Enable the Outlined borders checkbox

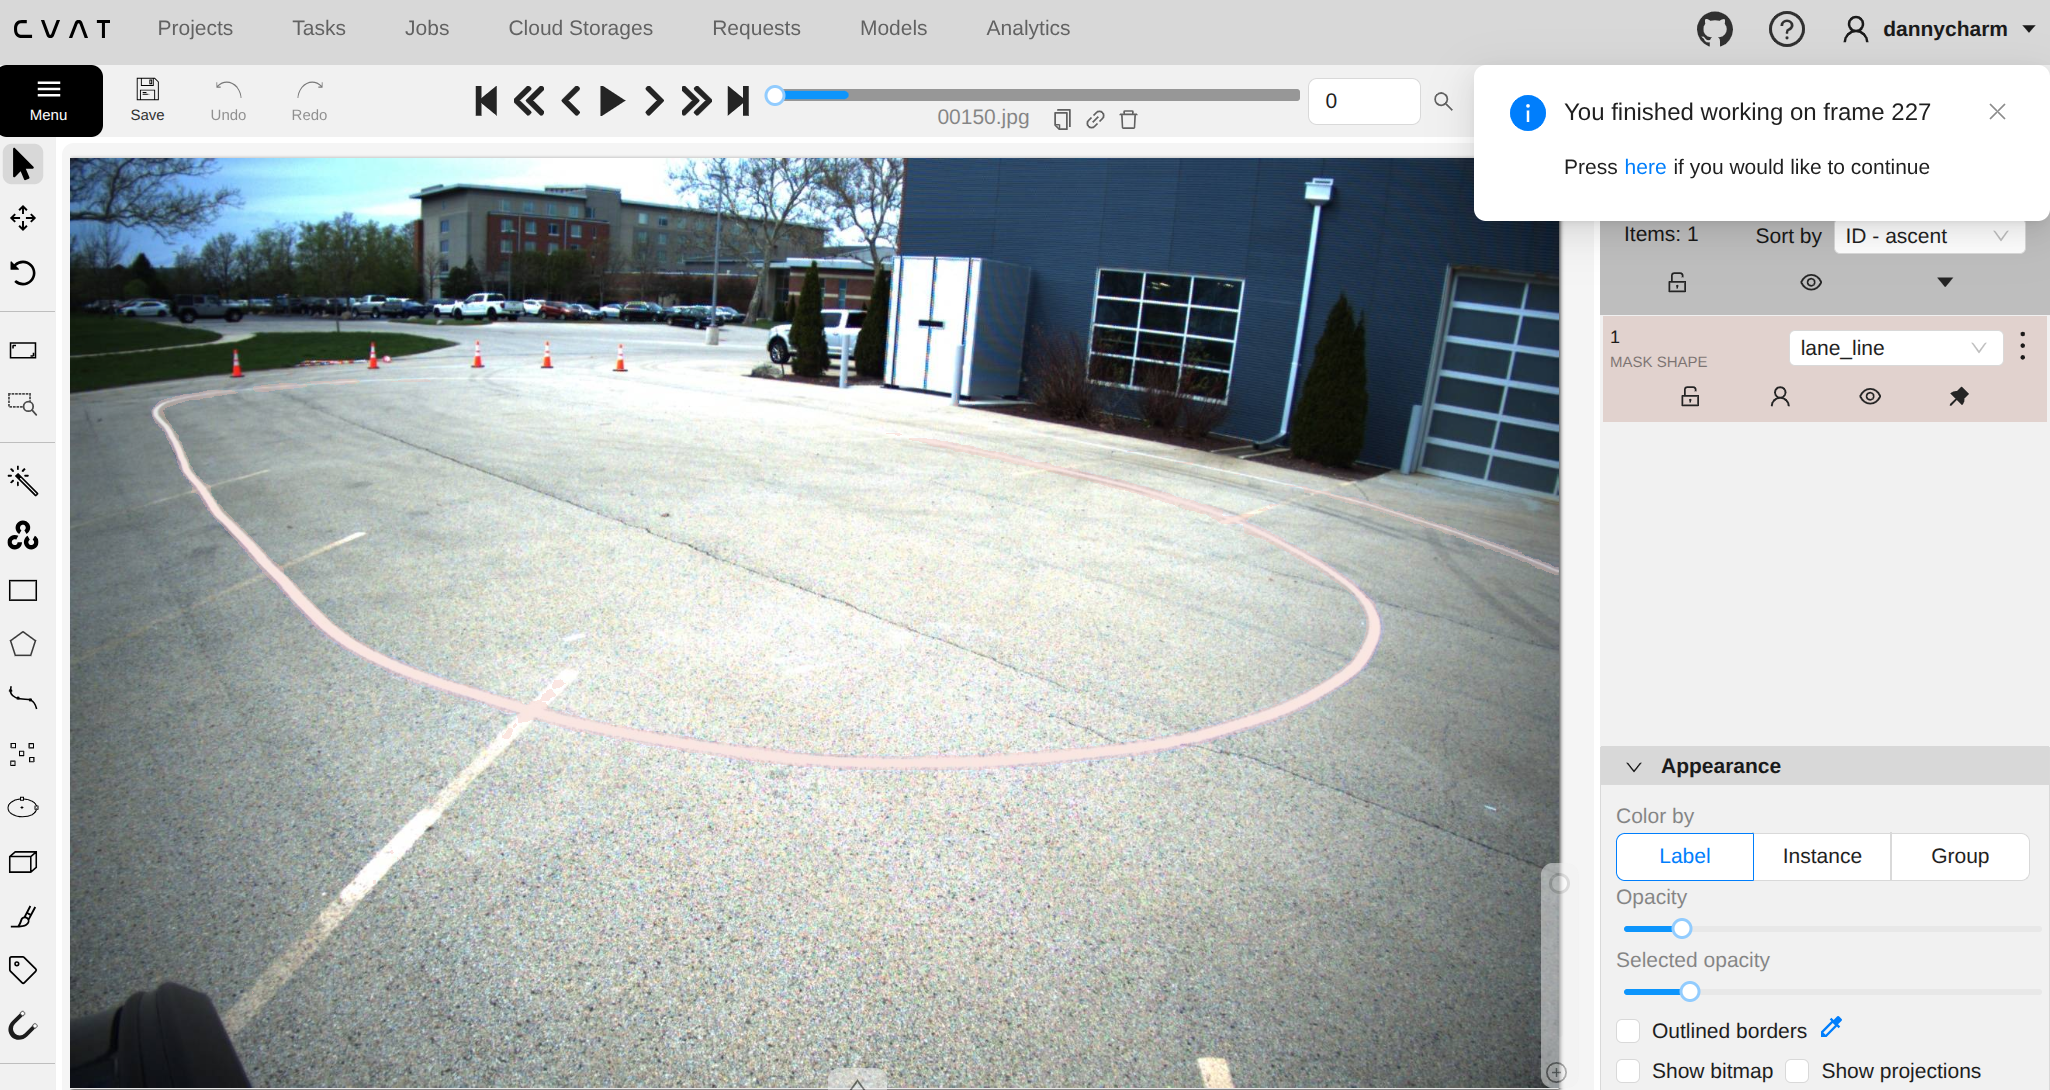(1628, 1031)
